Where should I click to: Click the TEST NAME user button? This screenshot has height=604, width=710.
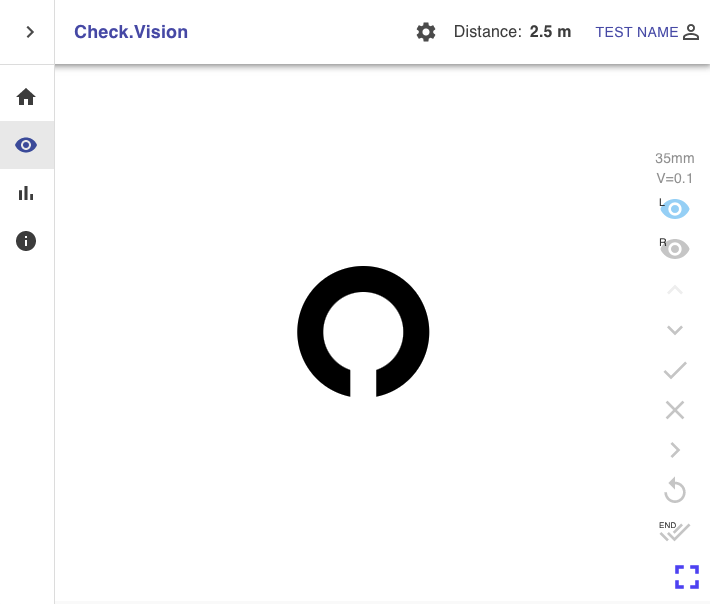click(x=647, y=32)
